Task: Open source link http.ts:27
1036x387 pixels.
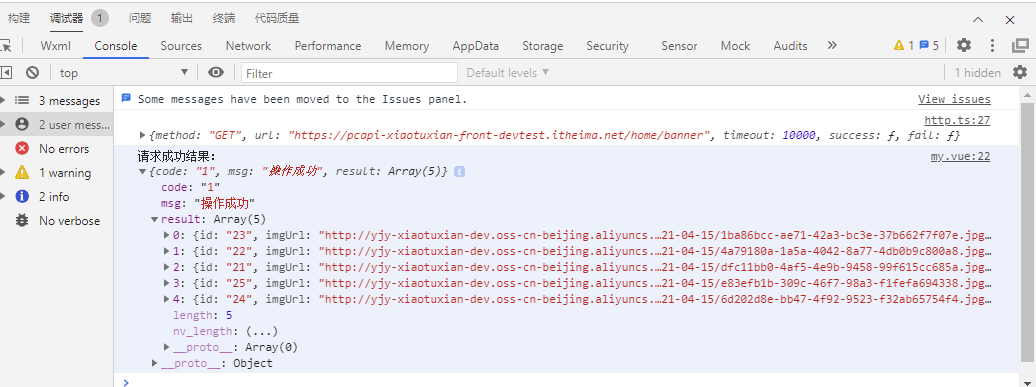Action: (957, 120)
